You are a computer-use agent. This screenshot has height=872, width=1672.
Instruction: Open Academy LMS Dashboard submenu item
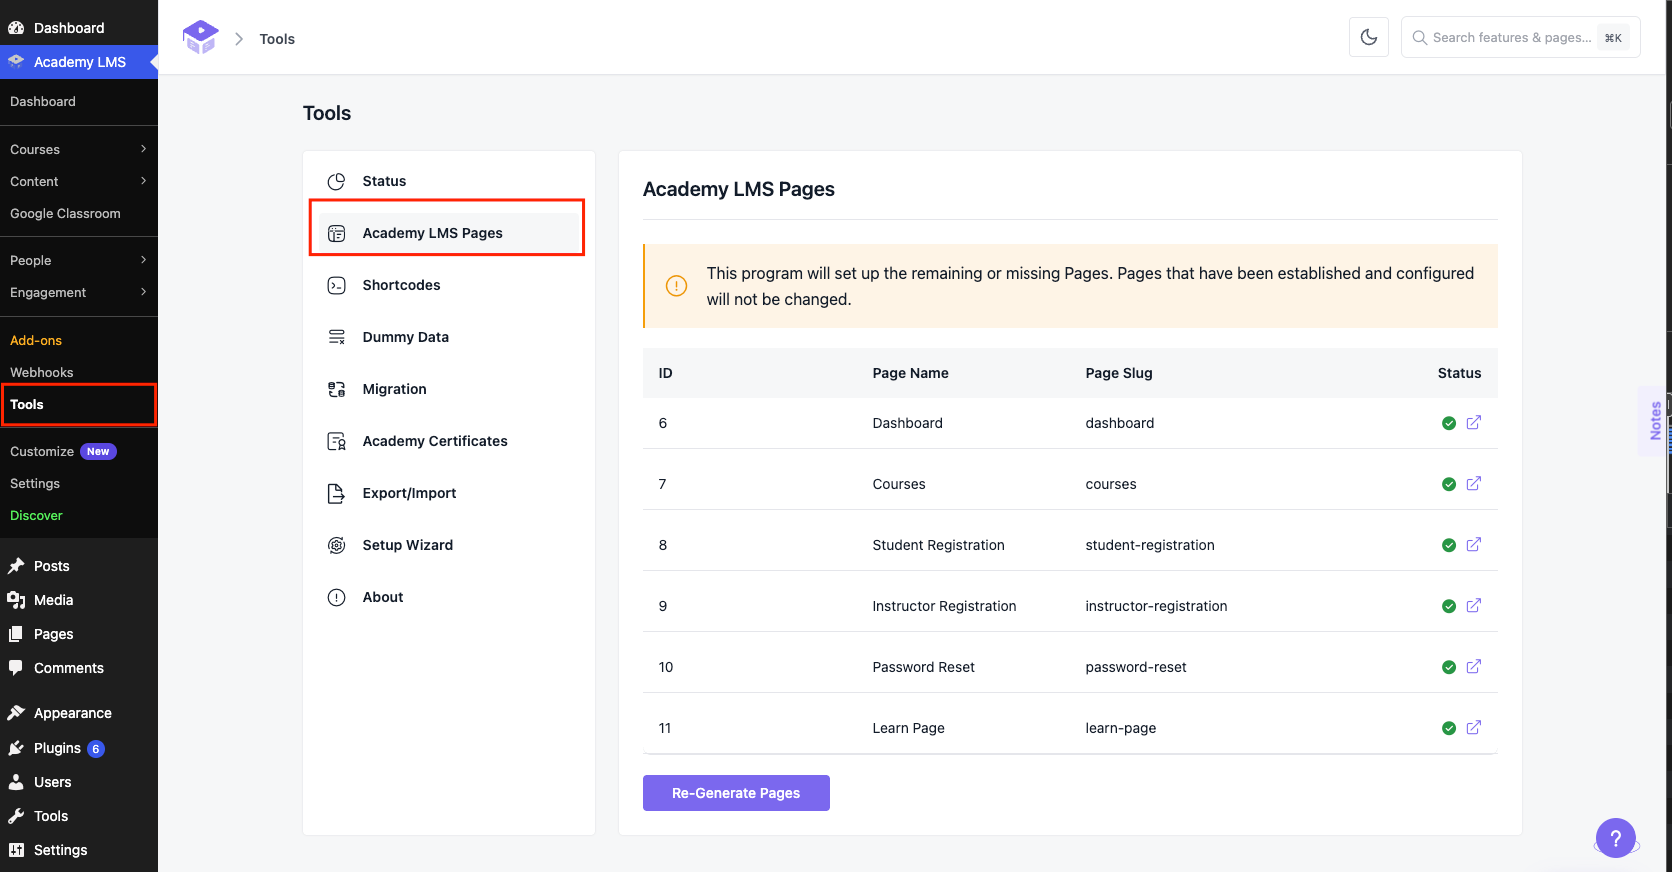[x=79, y=101]
